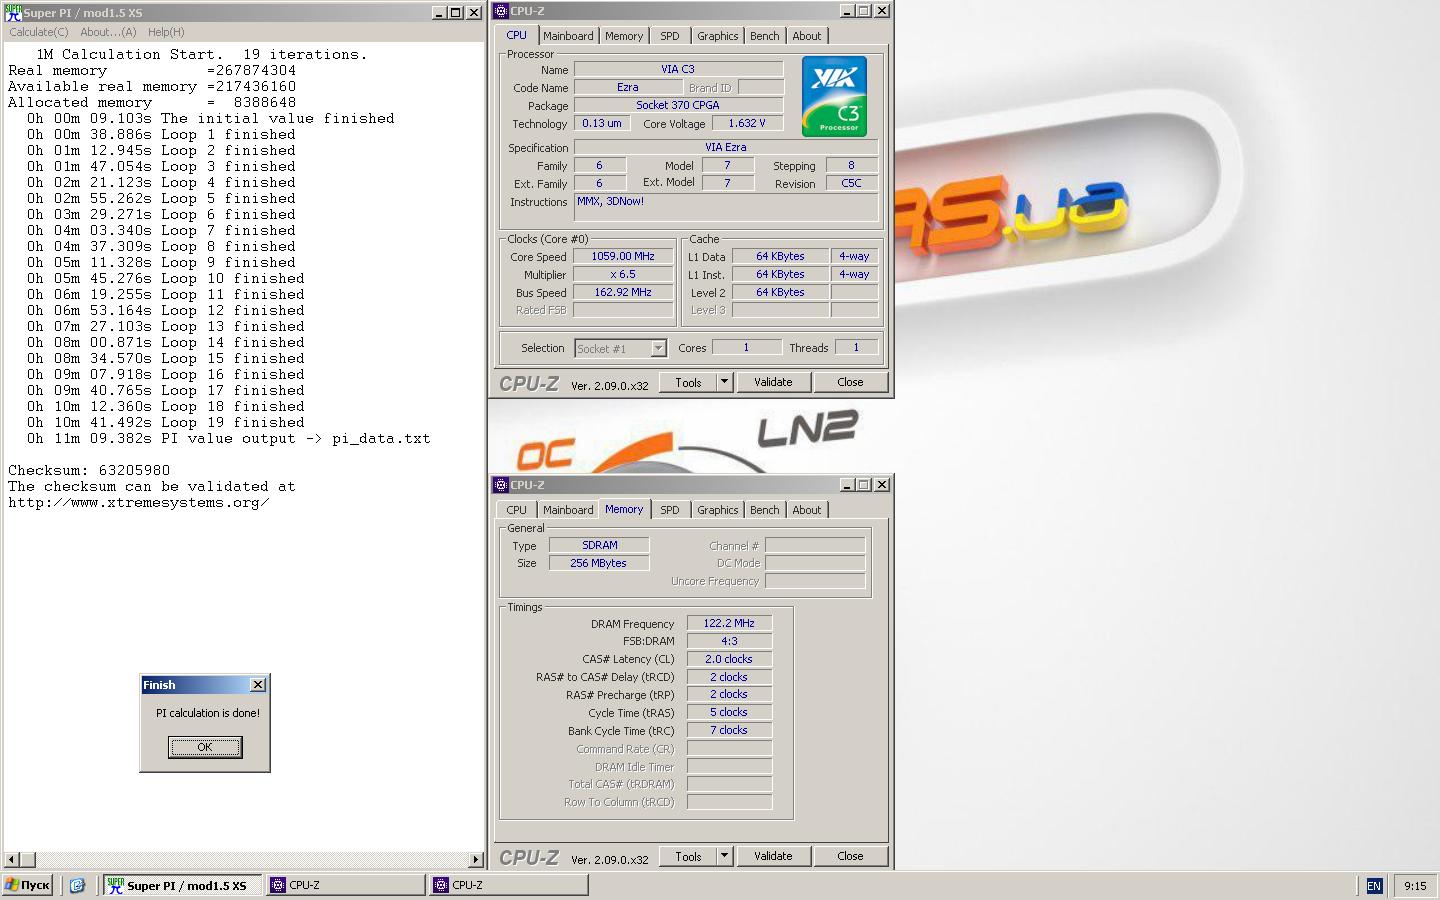Select SPD tab in top CPU-Z window

670,36
